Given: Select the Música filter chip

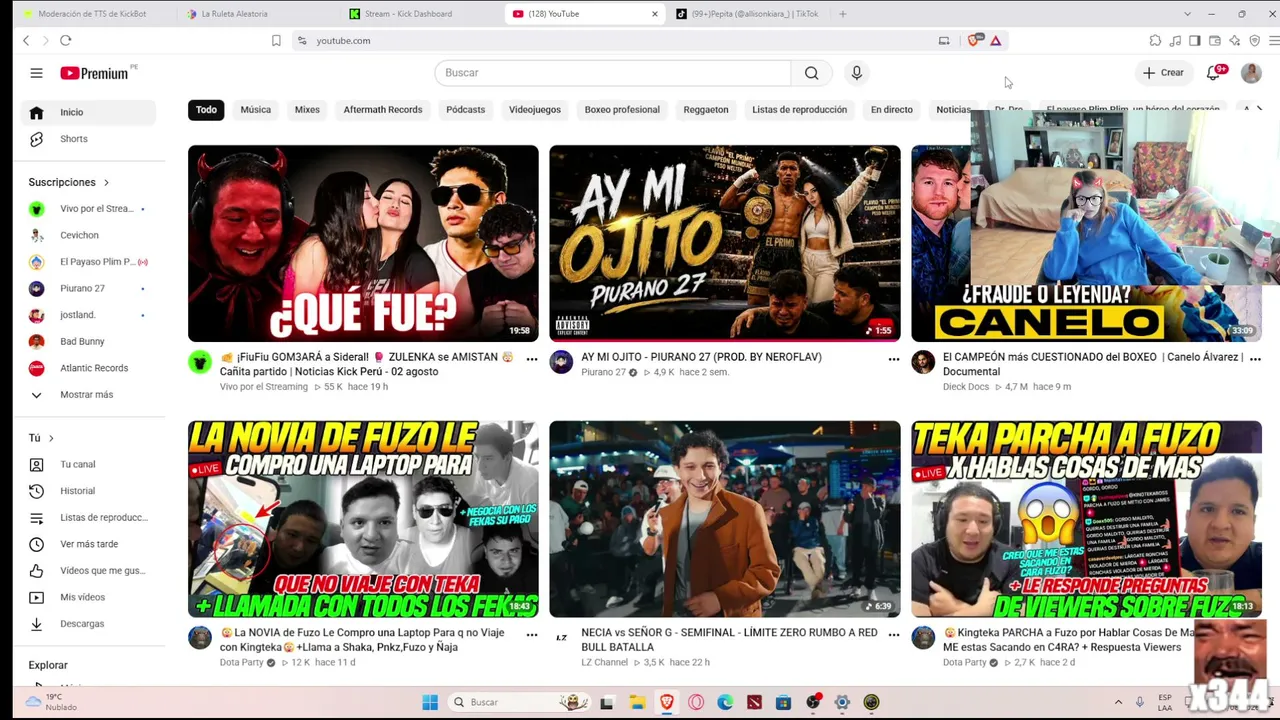Looking at the screenshot, I should pyautogui.click(x=255, y=110).
